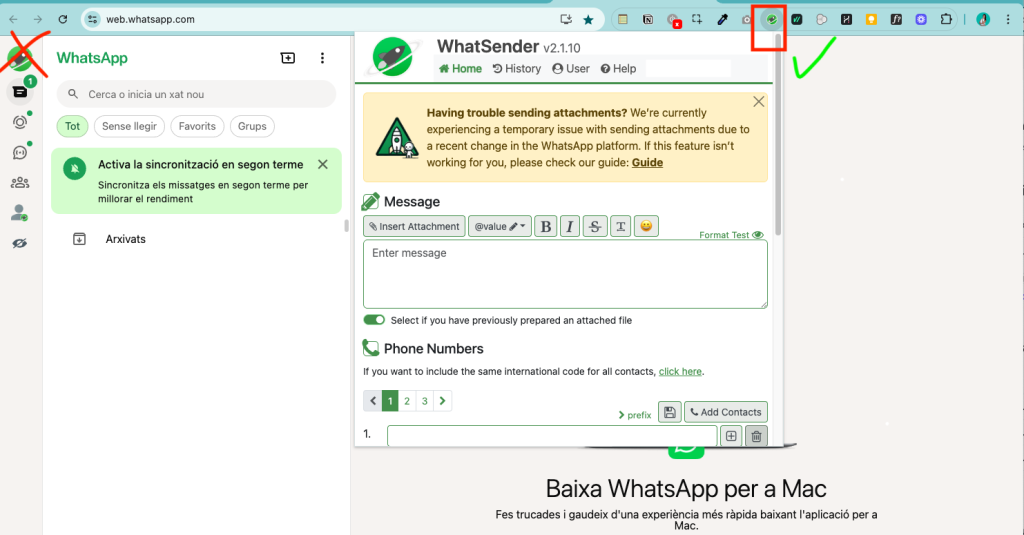Image resolution: width=1024 pixels, height=535 pixels.
Task: Expand the prefix option
Action: [634, 415]
